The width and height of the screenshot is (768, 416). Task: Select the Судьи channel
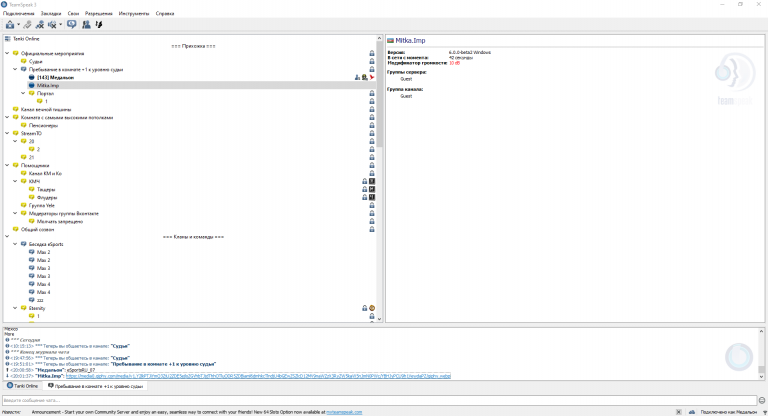[x=35, y=61]
